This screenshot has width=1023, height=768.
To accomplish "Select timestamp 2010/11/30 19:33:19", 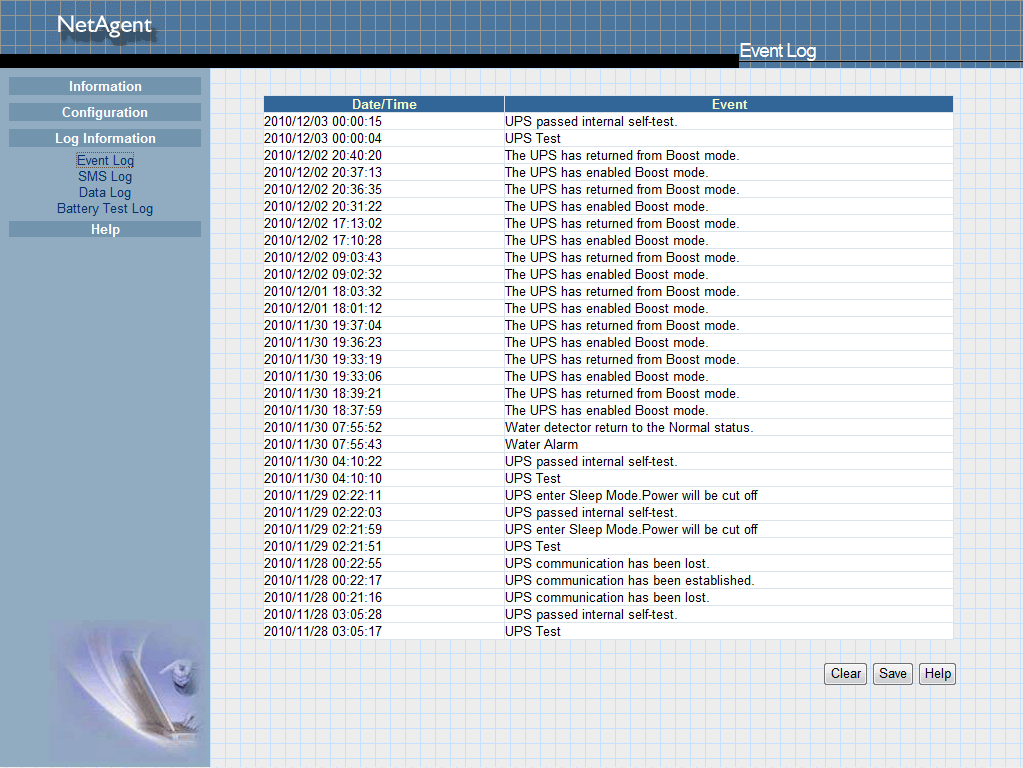I will coord(323,359).
